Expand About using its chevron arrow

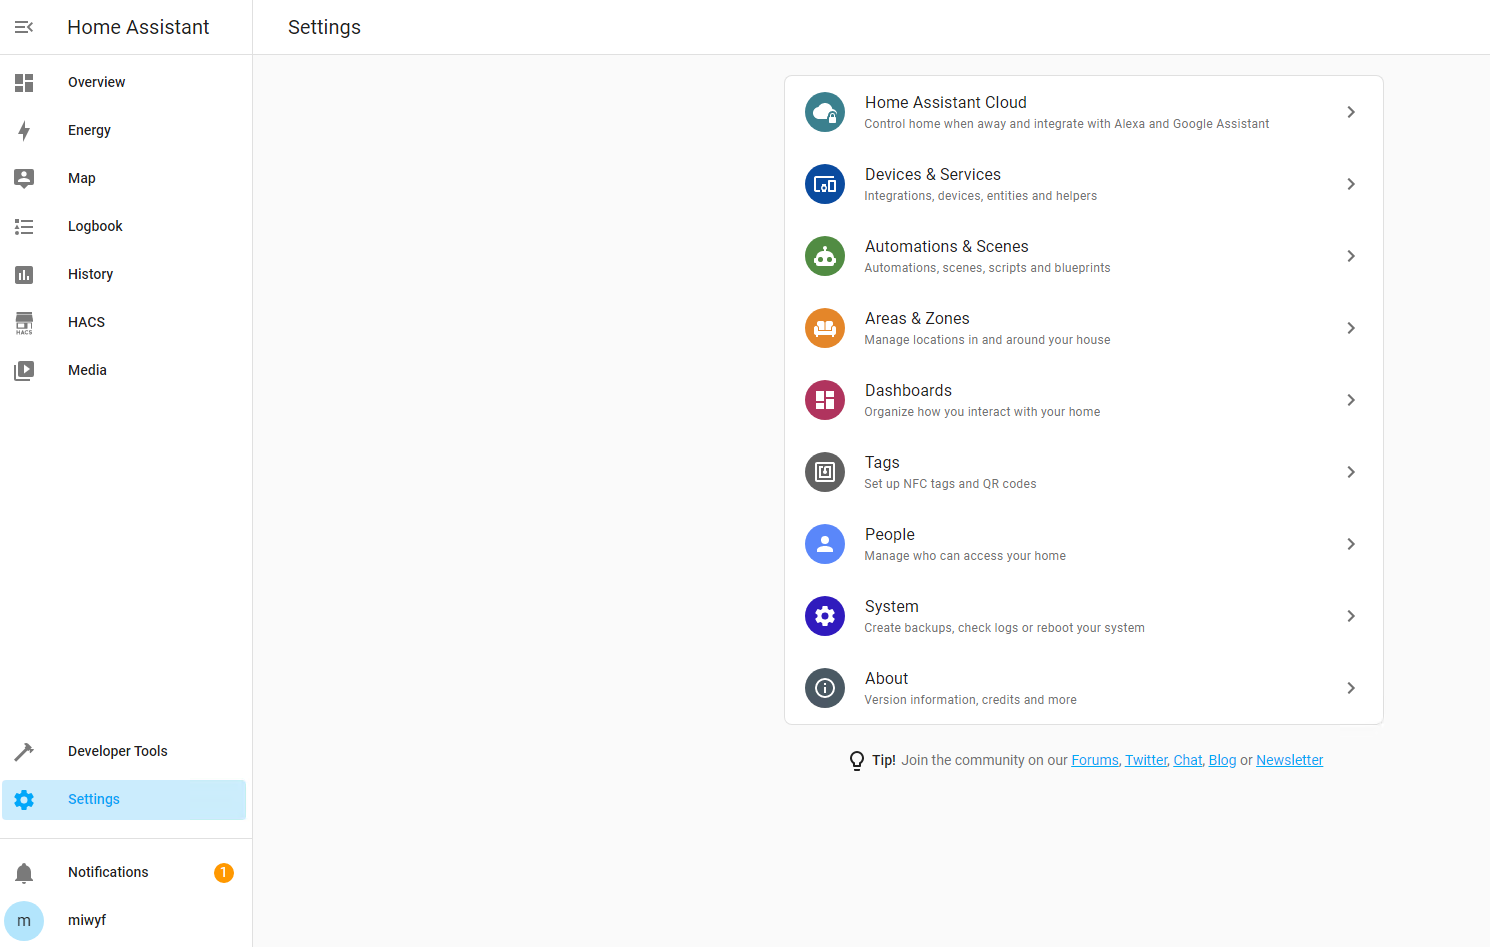[1350, 688]
